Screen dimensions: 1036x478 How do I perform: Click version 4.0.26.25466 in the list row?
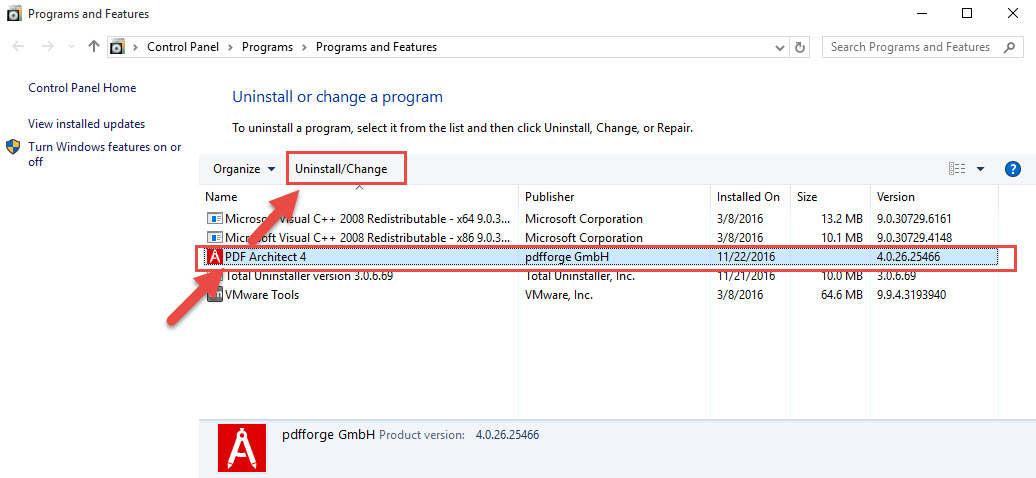coord(908,257)
